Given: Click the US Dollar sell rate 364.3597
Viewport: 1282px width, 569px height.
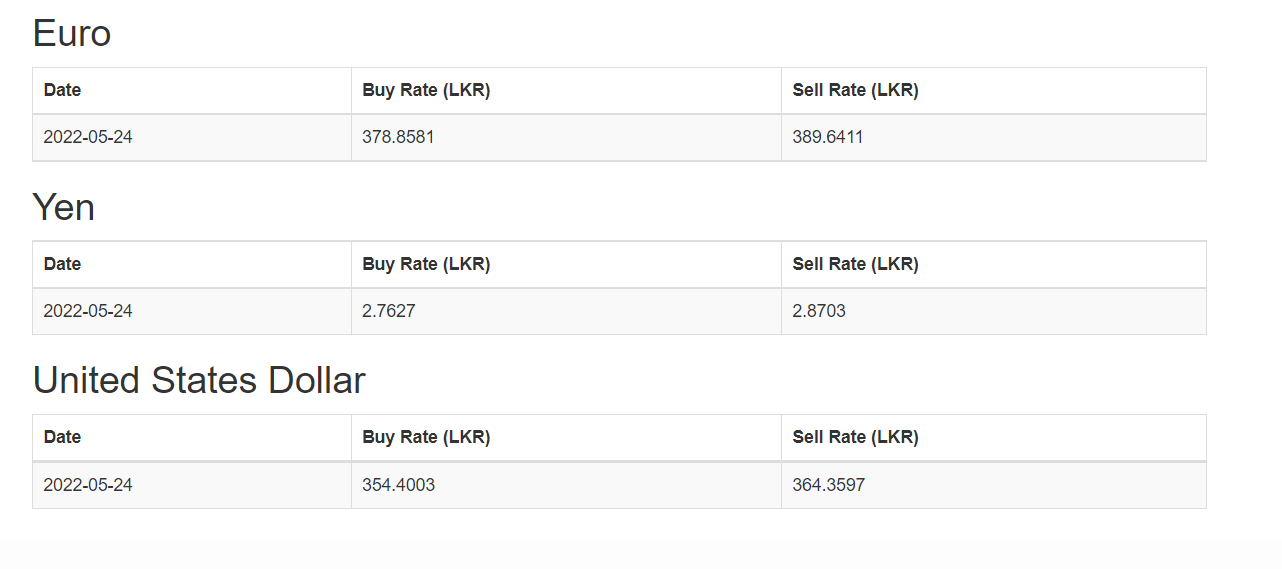Looking at the screenshot, I should (829, 485).
